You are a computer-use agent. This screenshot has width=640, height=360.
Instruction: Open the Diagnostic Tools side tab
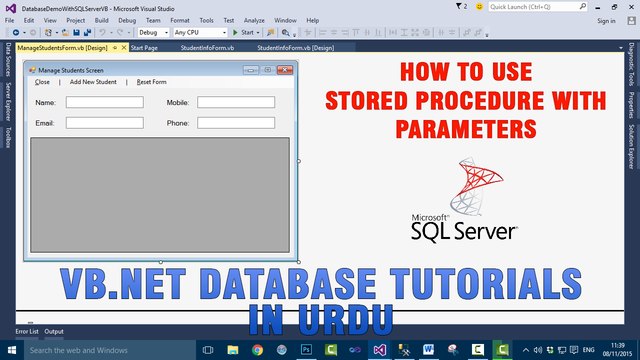click(x=631, y=64)
